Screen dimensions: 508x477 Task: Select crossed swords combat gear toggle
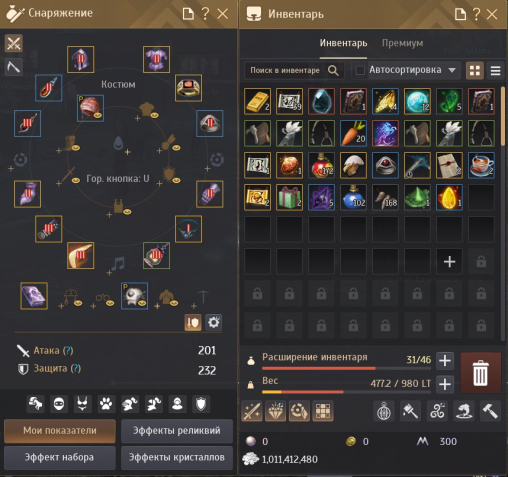point(14,43)
